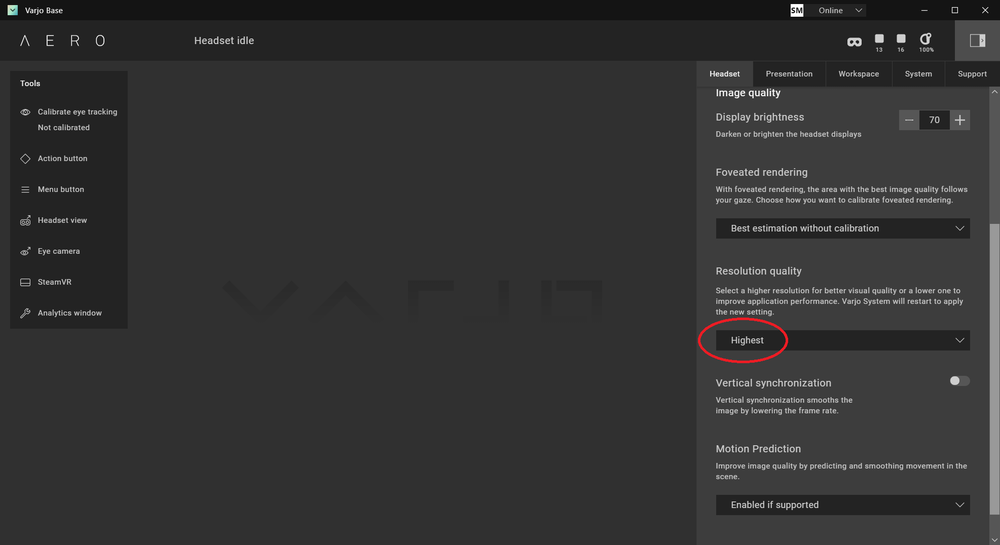Viewport: 1000px width, 545px height.
Task: Switch to the Workspace tab
Action: click(x=858, y=74)
